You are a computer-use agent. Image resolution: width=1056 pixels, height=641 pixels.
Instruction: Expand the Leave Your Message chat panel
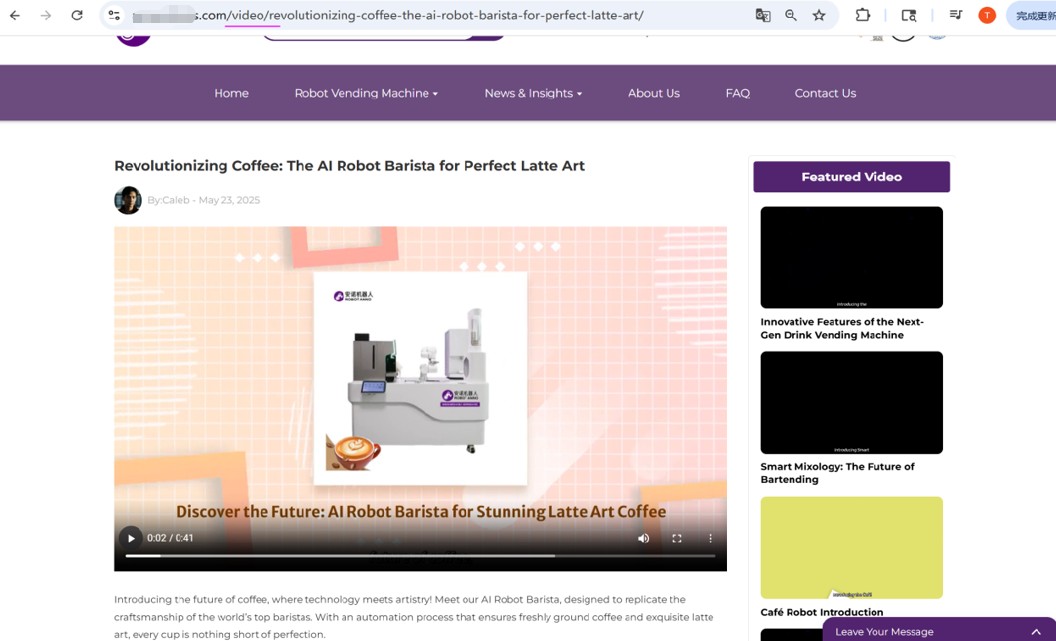pos(1035,631)
